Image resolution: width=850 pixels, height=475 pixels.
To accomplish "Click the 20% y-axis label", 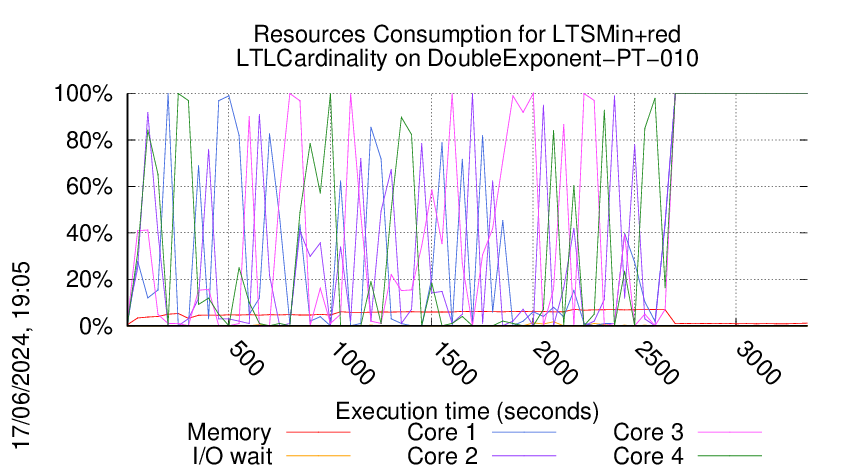I will click(89, 280).
